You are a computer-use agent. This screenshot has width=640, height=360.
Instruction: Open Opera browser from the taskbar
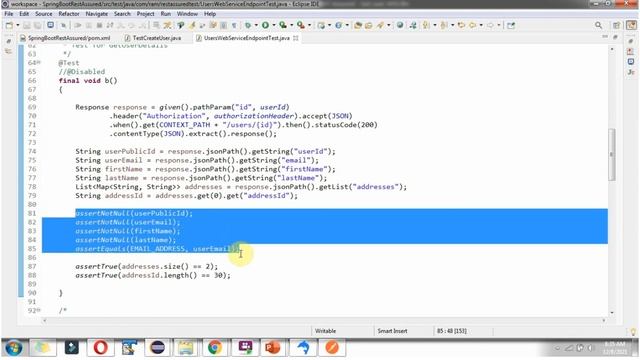(100, 348)
